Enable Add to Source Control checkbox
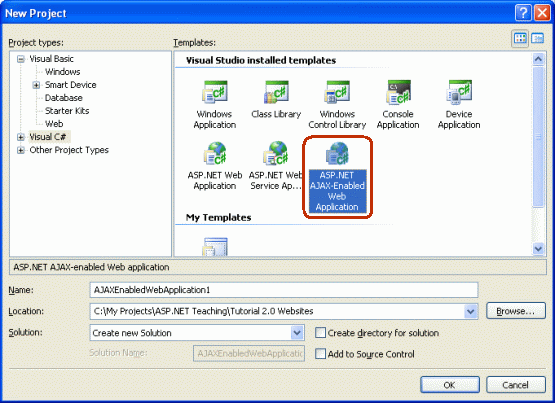 (320, 354)
